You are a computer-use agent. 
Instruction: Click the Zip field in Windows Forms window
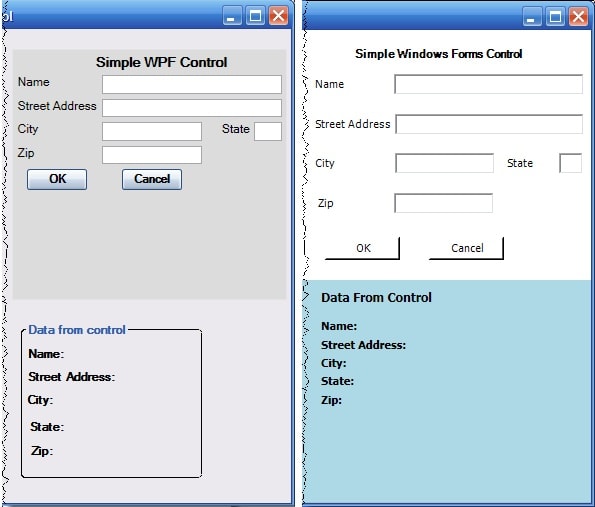(444, 203)
